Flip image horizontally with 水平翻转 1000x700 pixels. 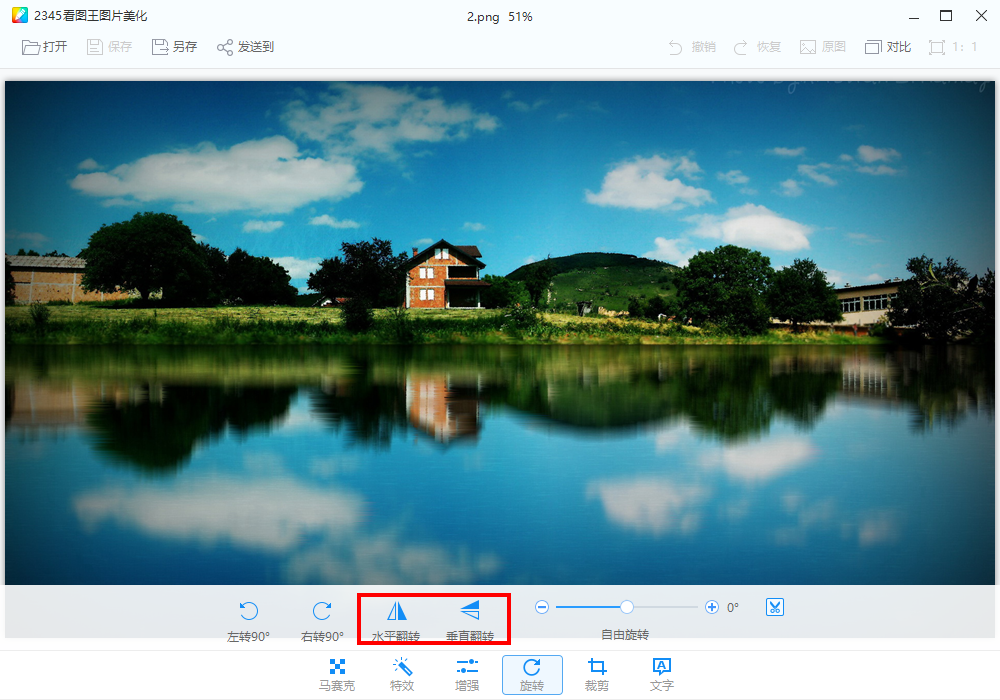point(397,611)
